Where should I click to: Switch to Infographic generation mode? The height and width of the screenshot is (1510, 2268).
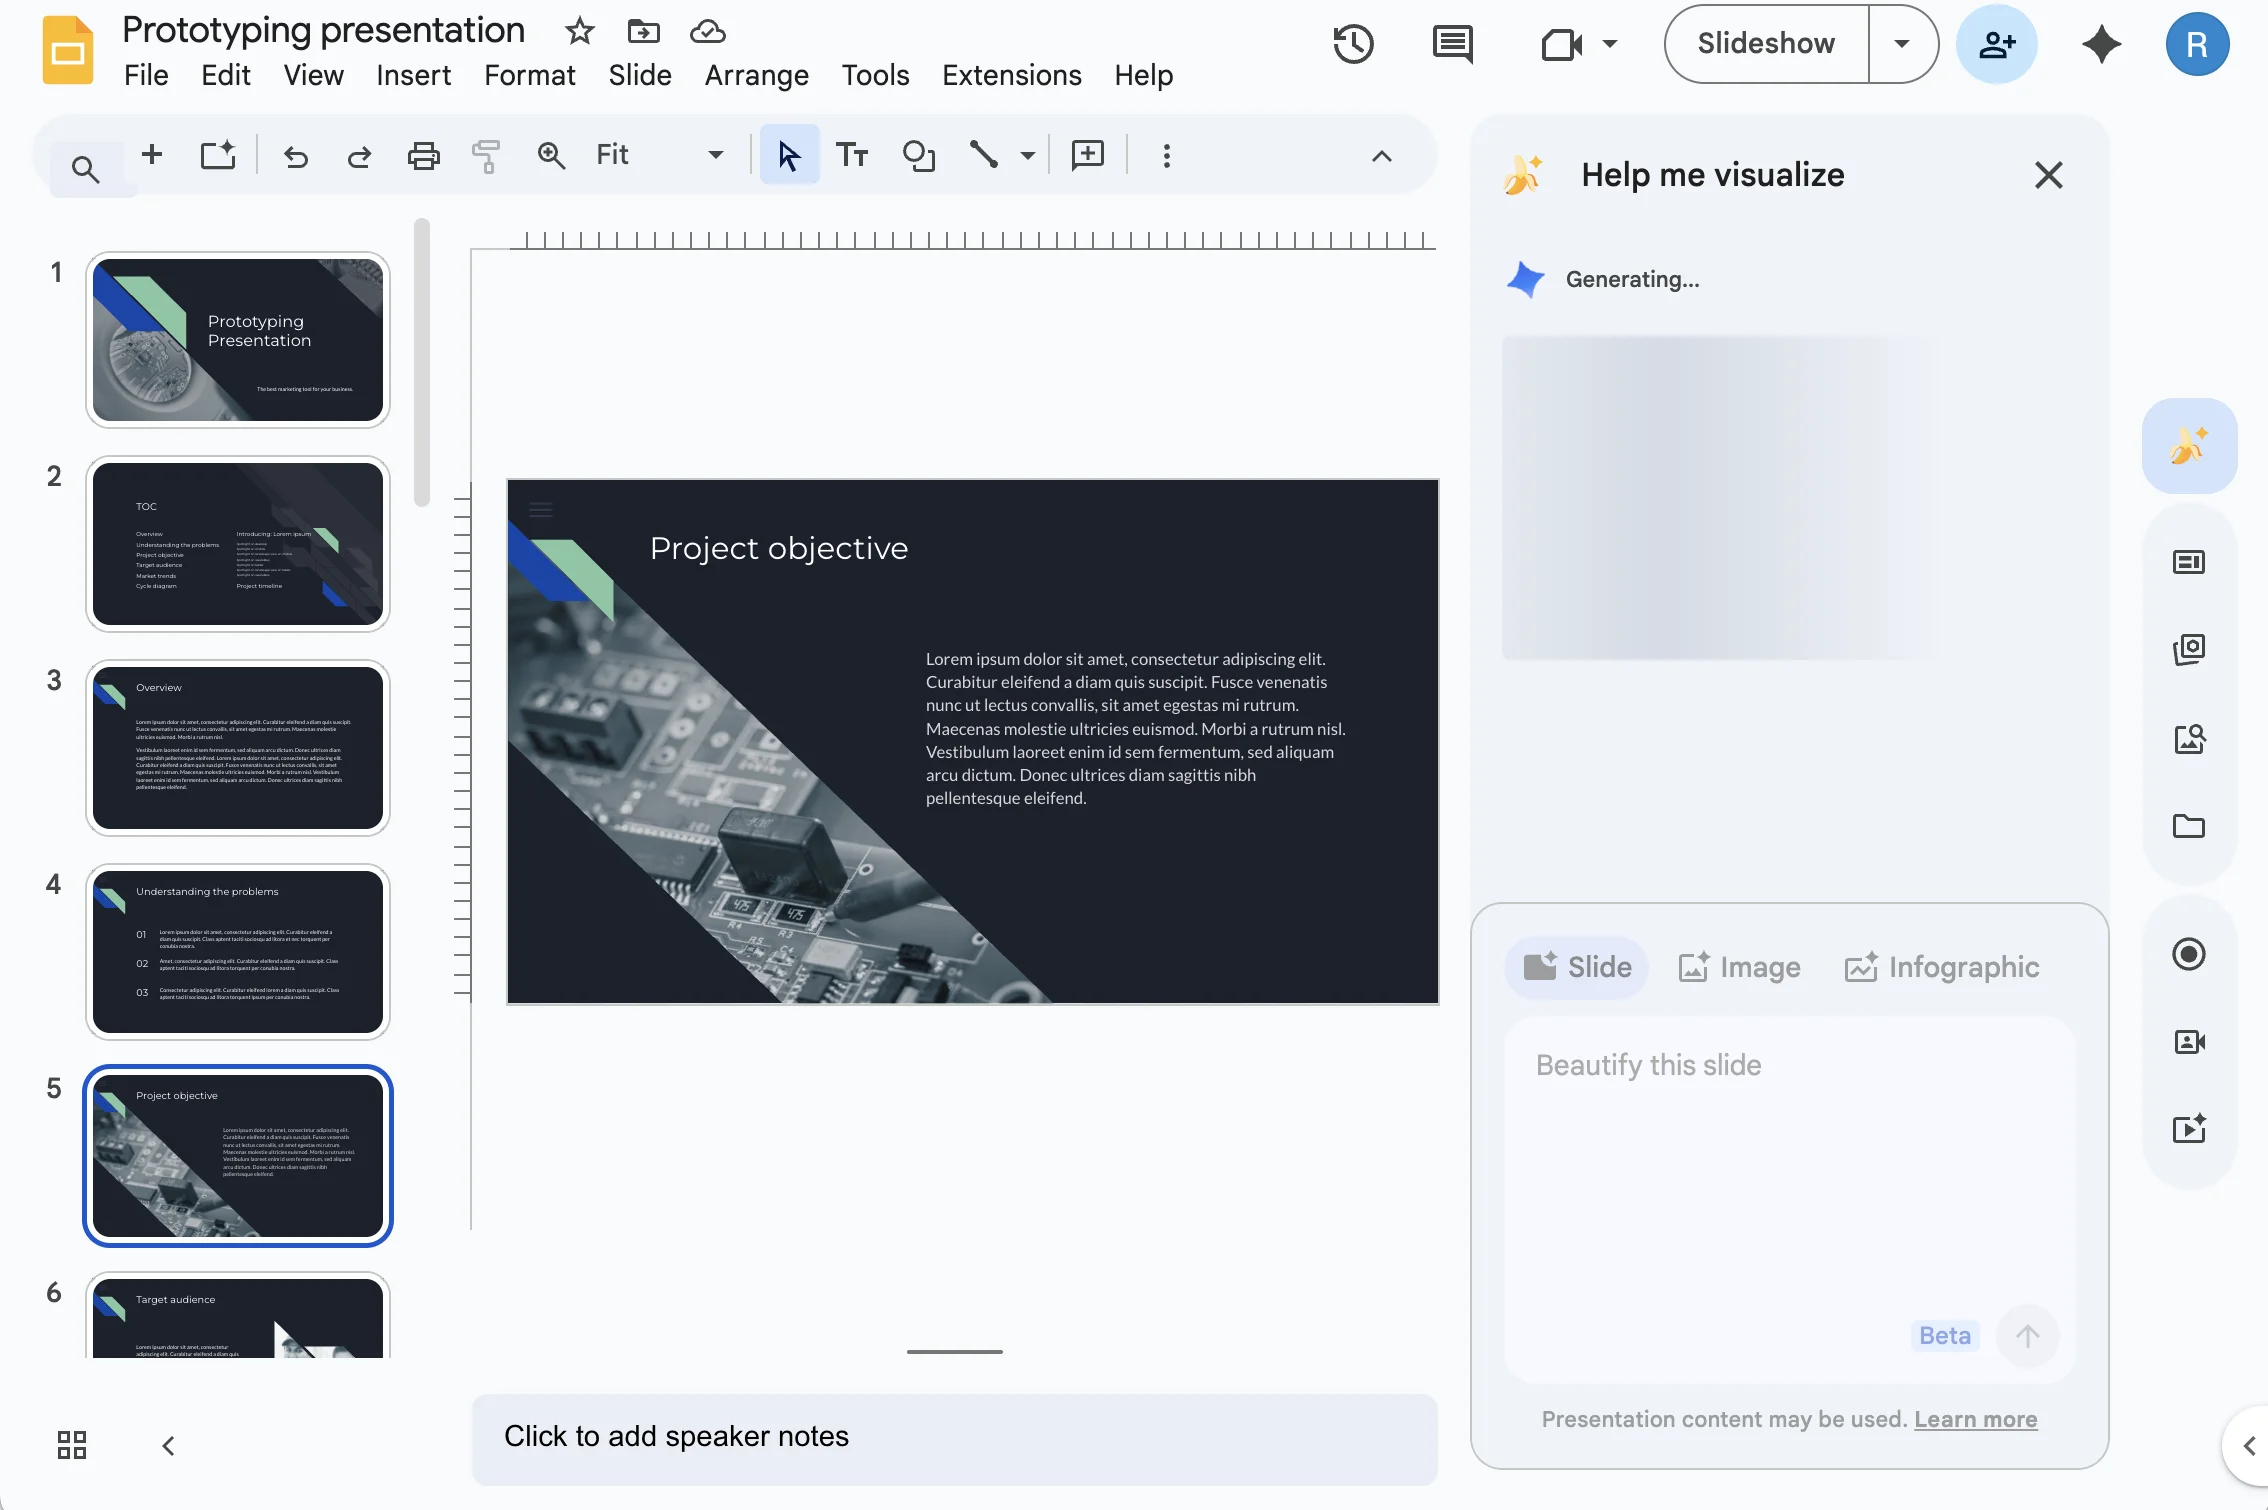(x=1941, y=967)
